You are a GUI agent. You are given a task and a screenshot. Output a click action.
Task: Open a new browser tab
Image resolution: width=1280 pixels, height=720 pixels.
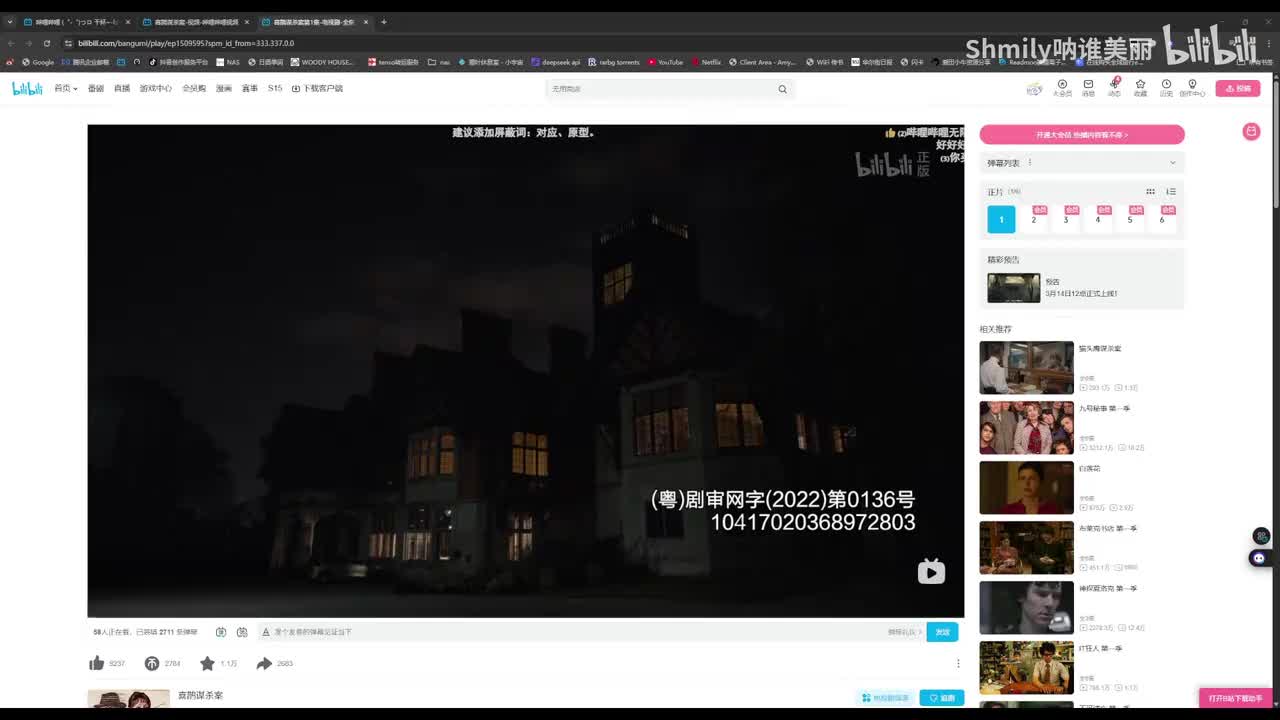[383, 22]
